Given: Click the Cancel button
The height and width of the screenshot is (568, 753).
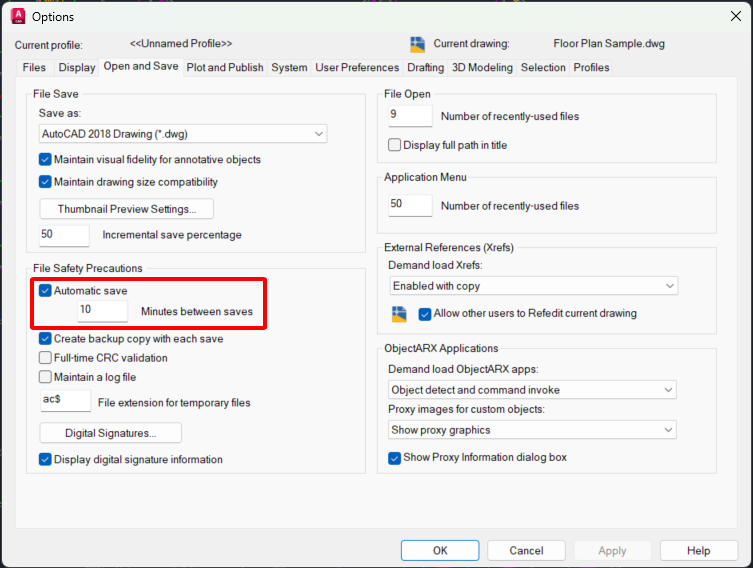Looking at the screenshot, I should click(526, 550).
